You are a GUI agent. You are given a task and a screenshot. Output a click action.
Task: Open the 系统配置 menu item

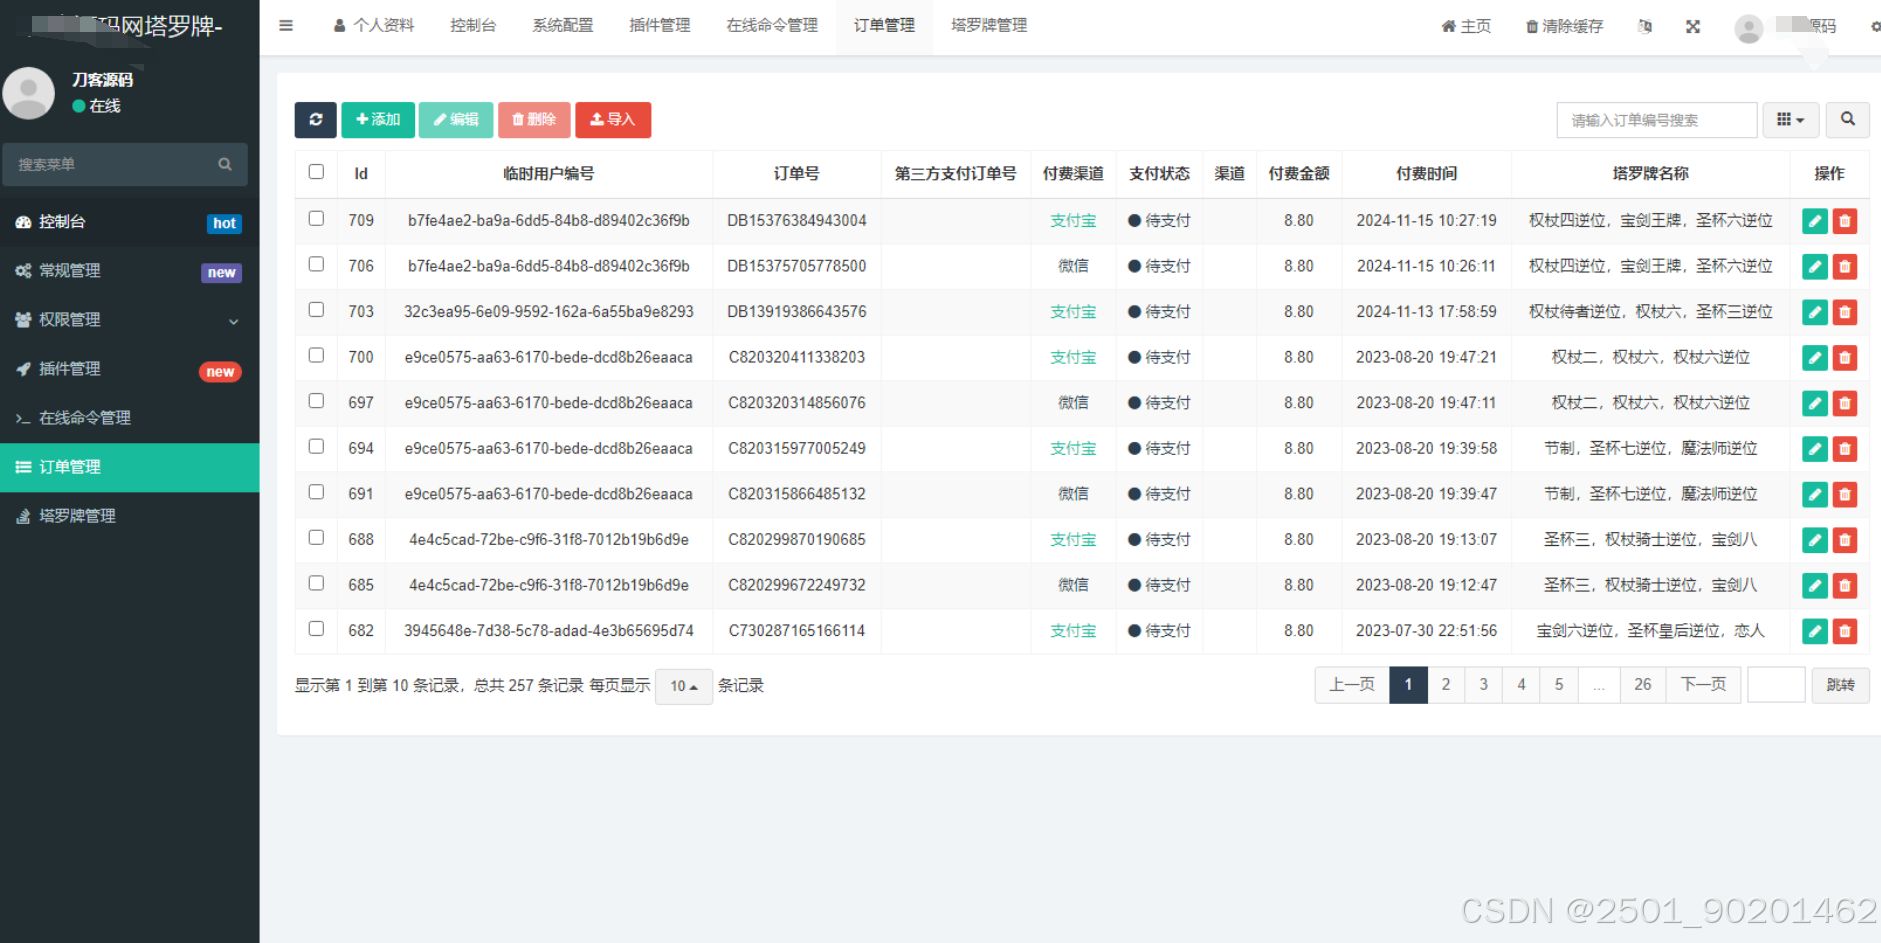(x=562, y=26)
